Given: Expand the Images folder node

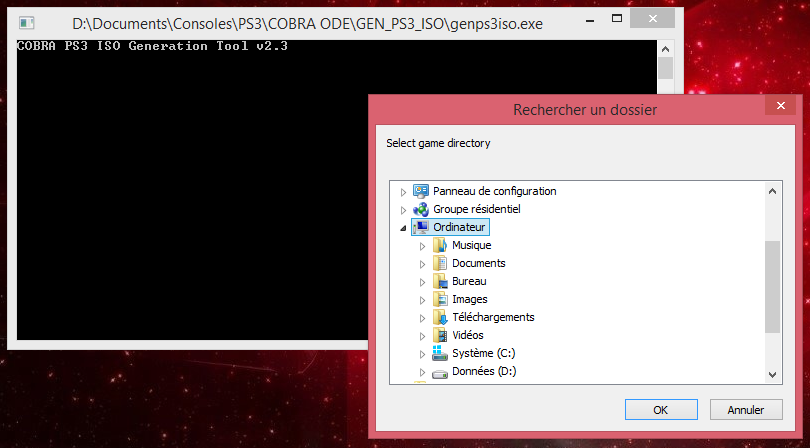Looking at the screenshot, I should 423,300.
